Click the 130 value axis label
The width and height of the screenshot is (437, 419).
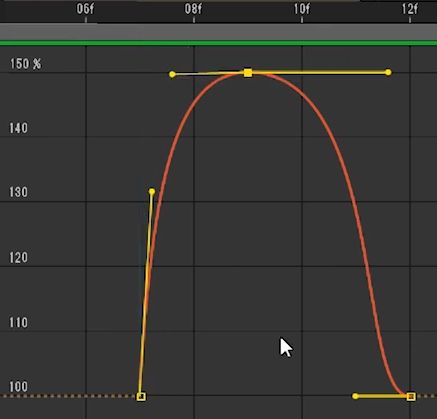[18, 192]
